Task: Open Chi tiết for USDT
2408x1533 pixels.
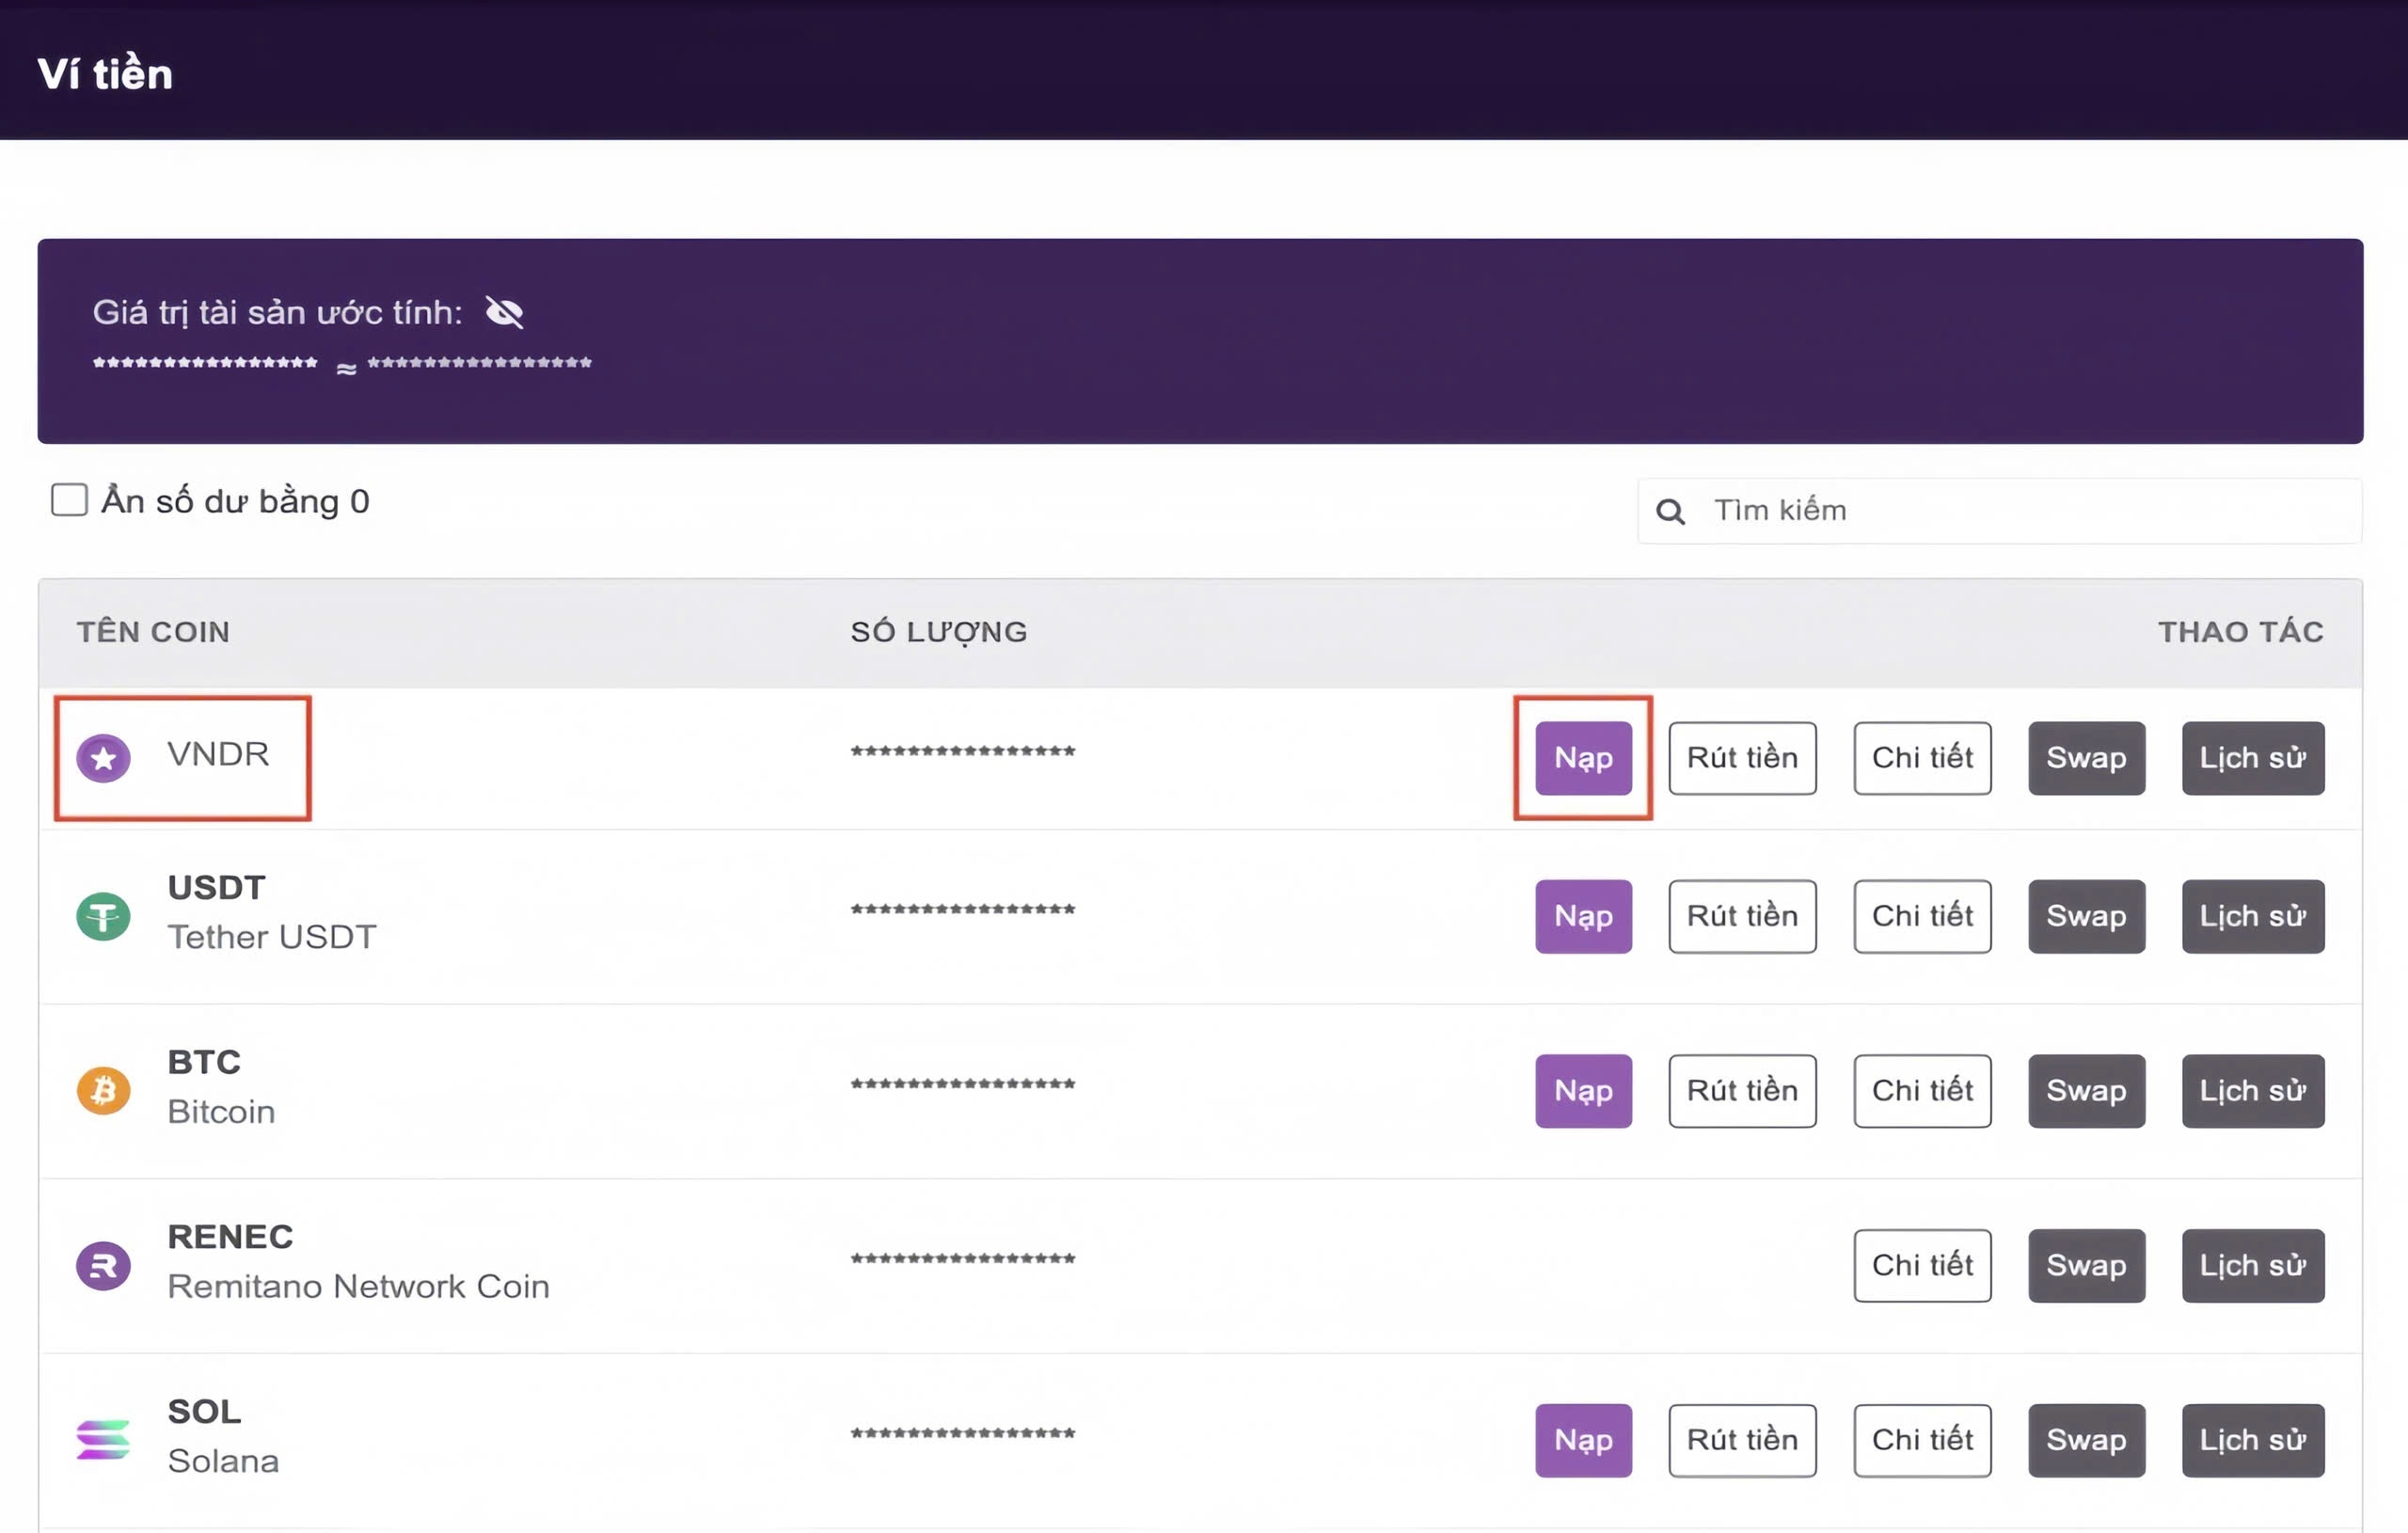Action: click(x=1922, y=916)
